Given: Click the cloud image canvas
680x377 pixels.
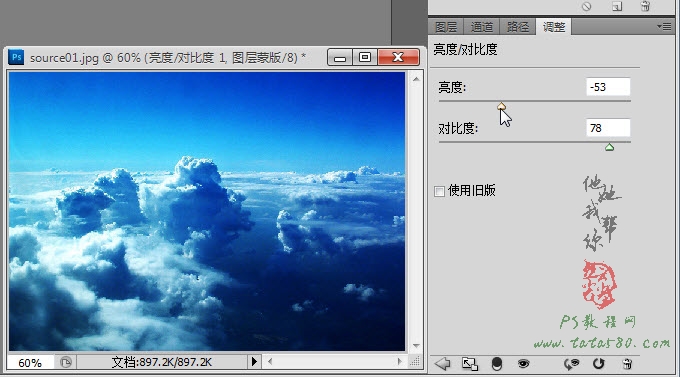Looking at the screenshot, I should point(206,211).
